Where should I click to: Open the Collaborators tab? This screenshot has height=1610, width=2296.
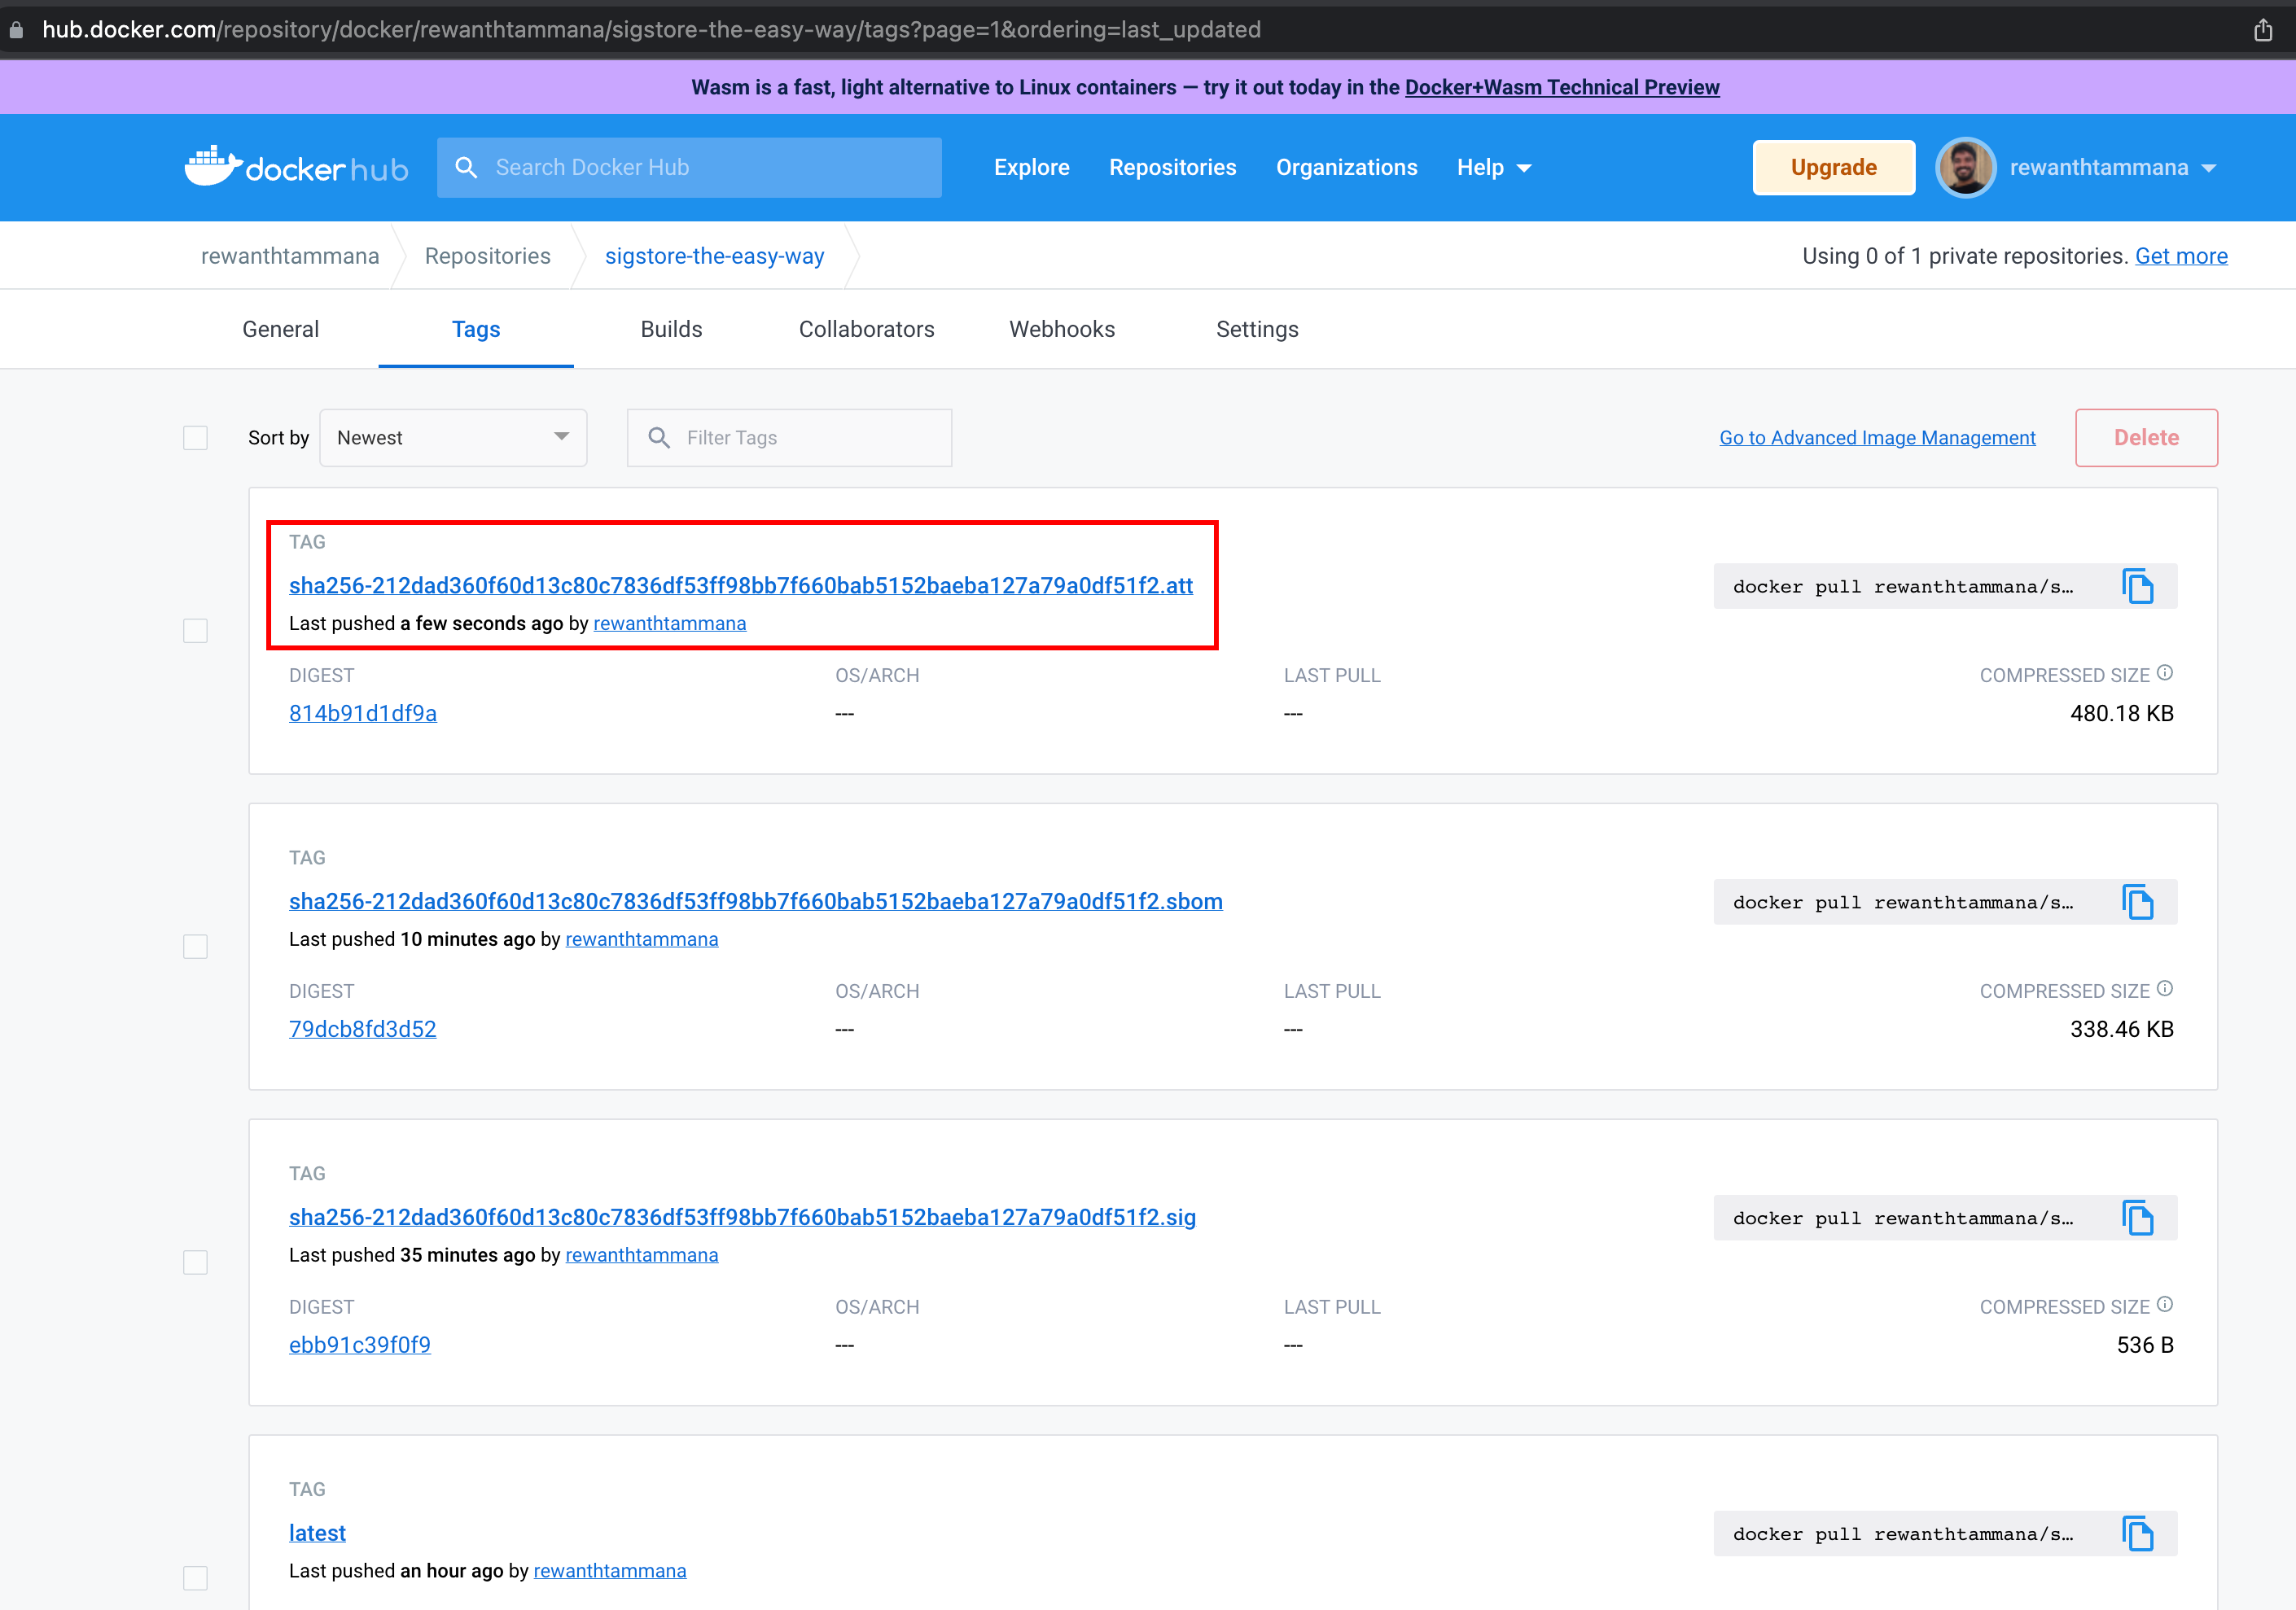[x=867, y=329]
